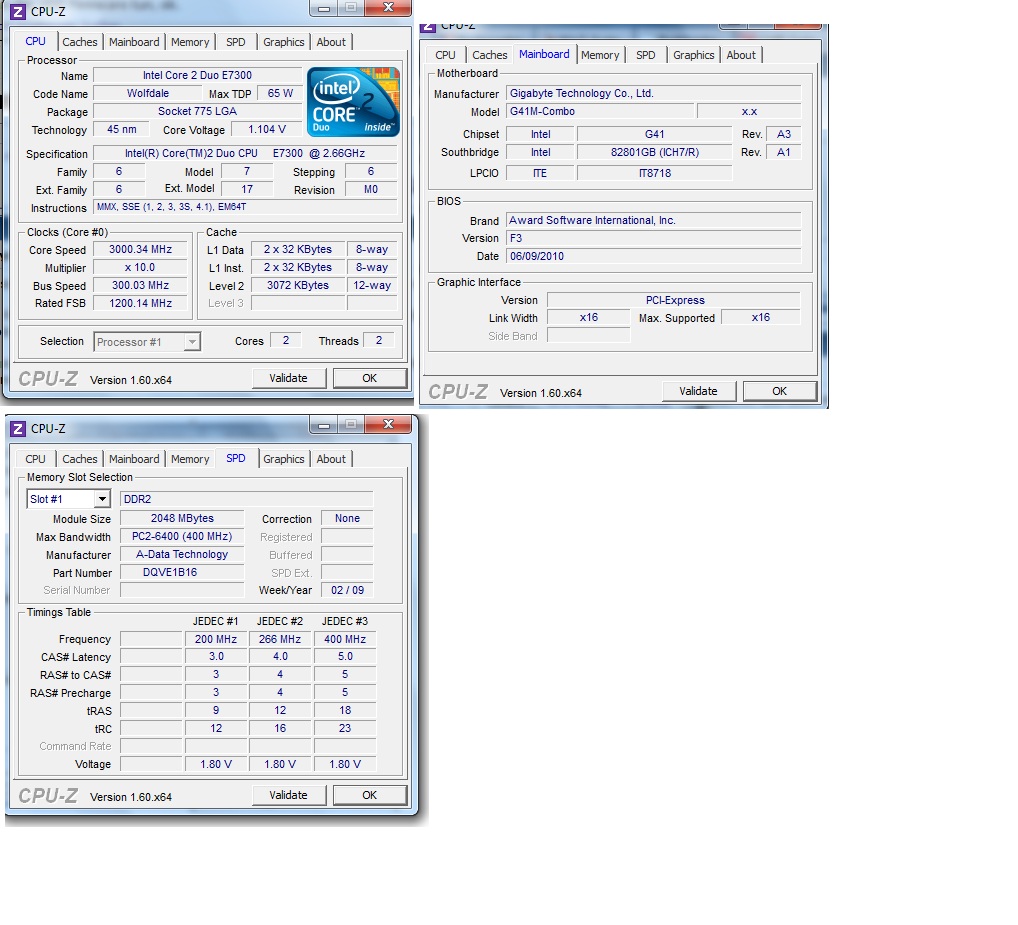Click the Code Name value Wolfdale
This screenshot has width=1018, height=925.
pos(147,93)
